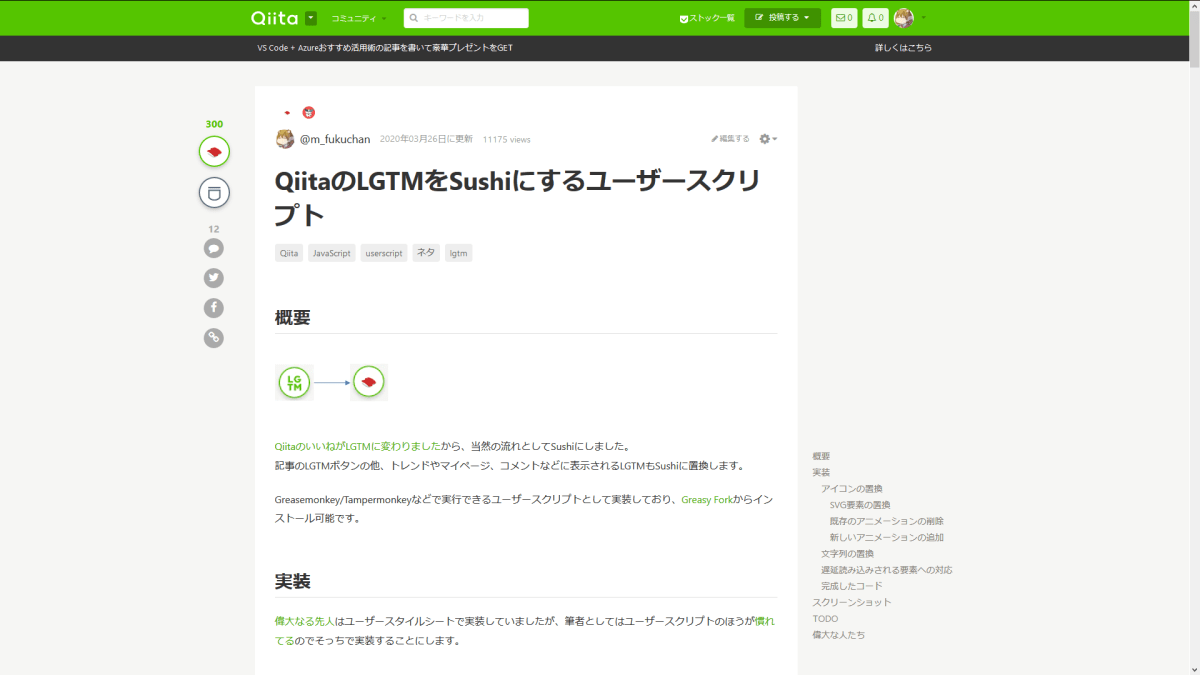Viewport: 1200px width, 675px height.
Task: Open the dropdown next to the Qiita logo
Action: (311, 18)
